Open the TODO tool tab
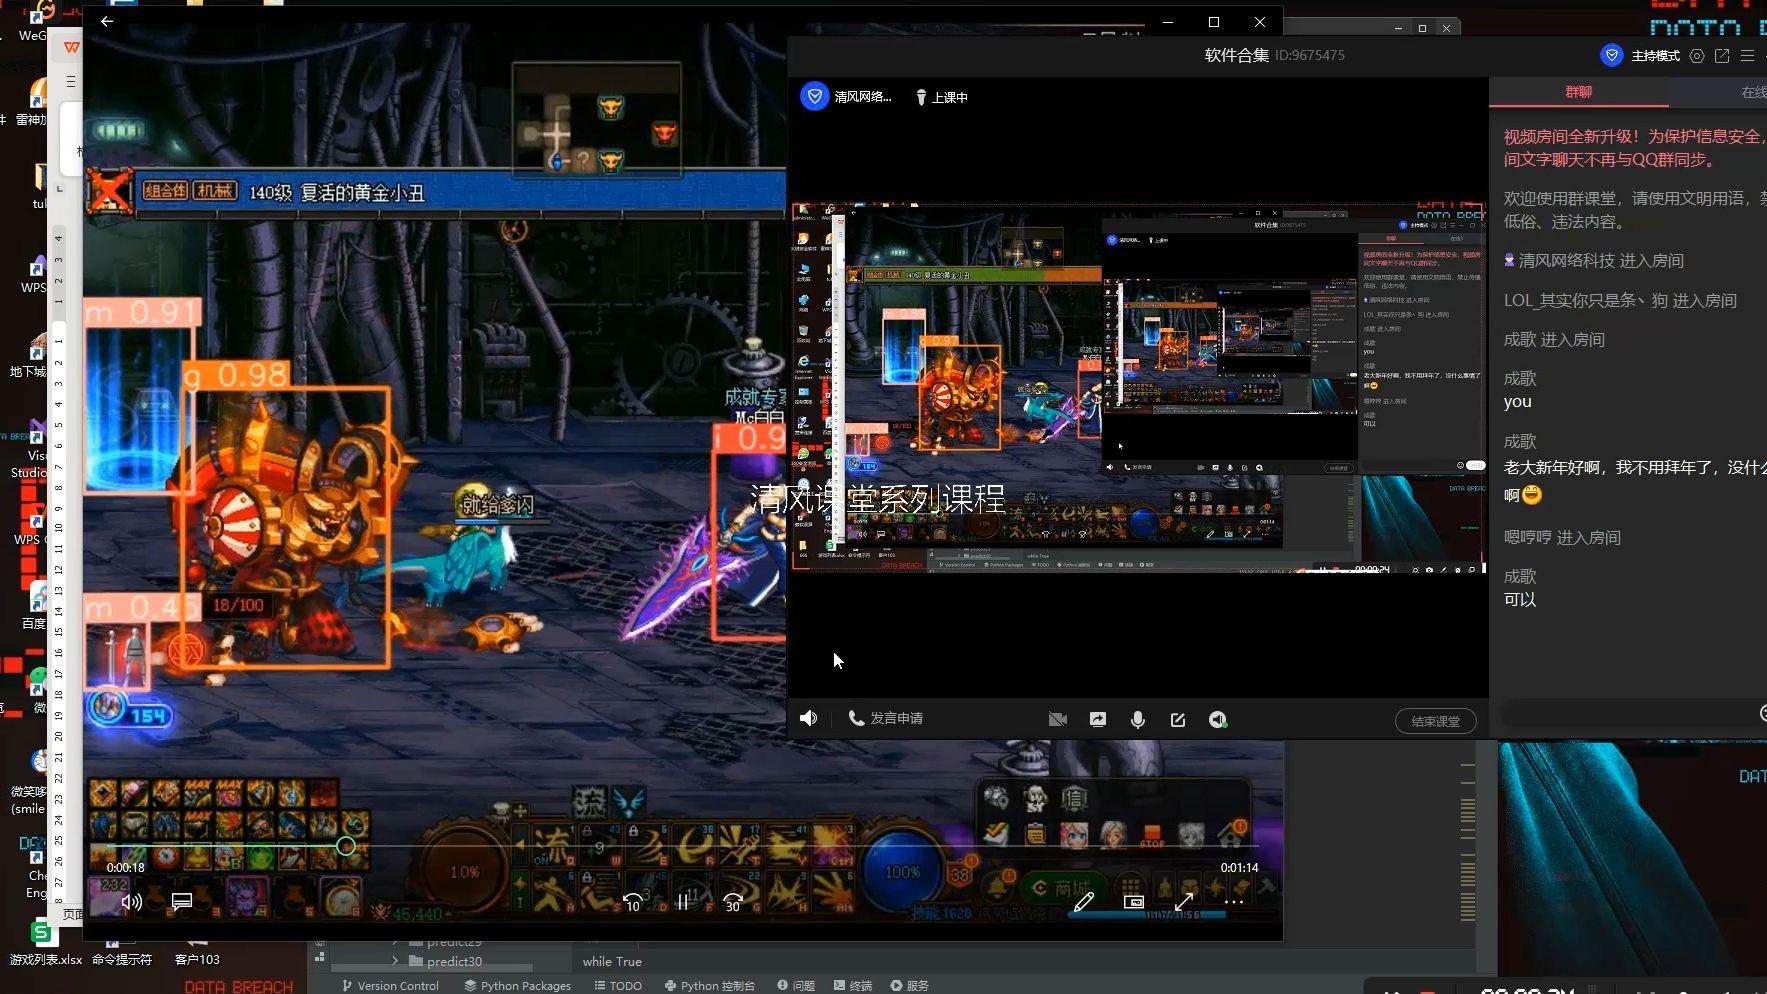This screenshot has width=1767, height=994. click(x=618, y=985)
